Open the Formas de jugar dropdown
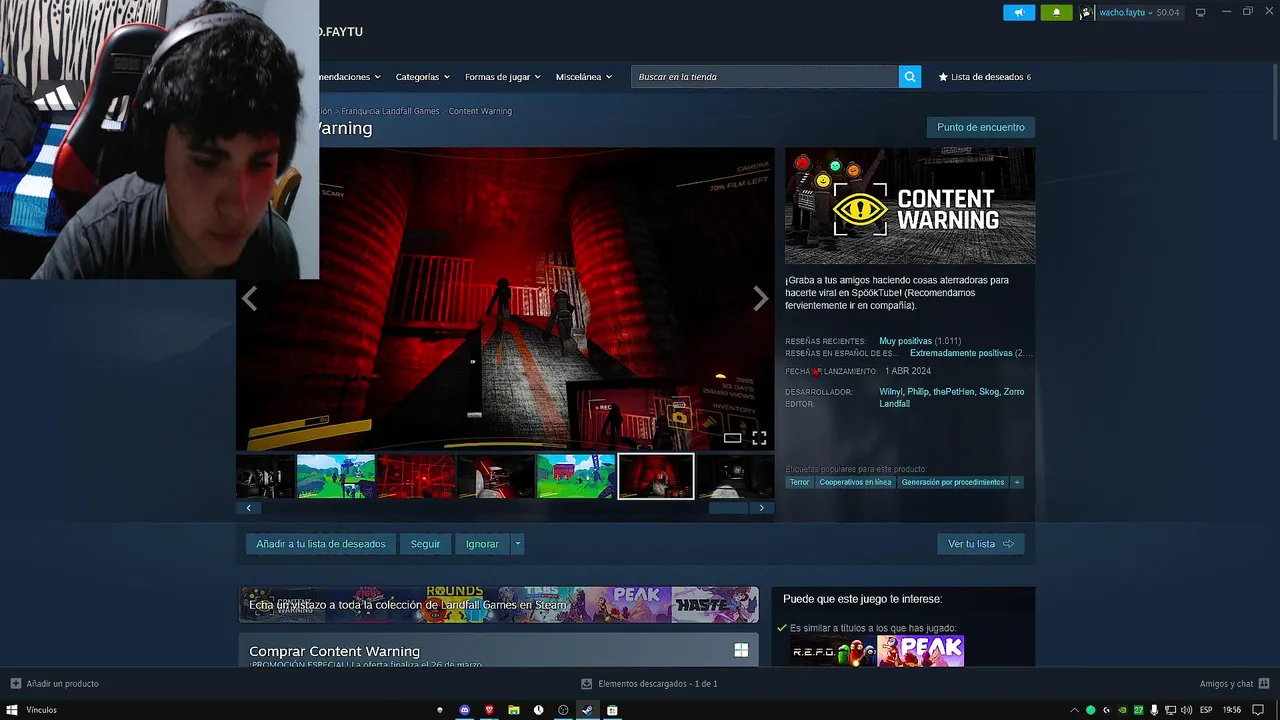1280x720 pixels. click(502, 77)
